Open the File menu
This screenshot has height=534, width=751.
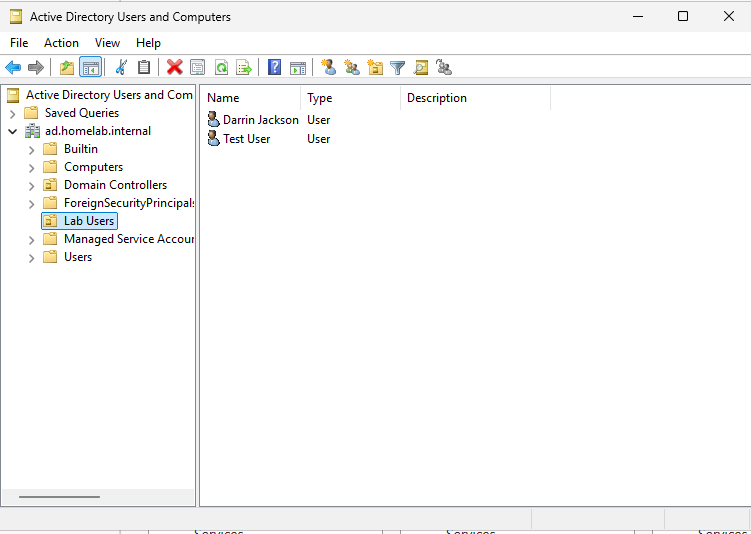pos(19,43)
